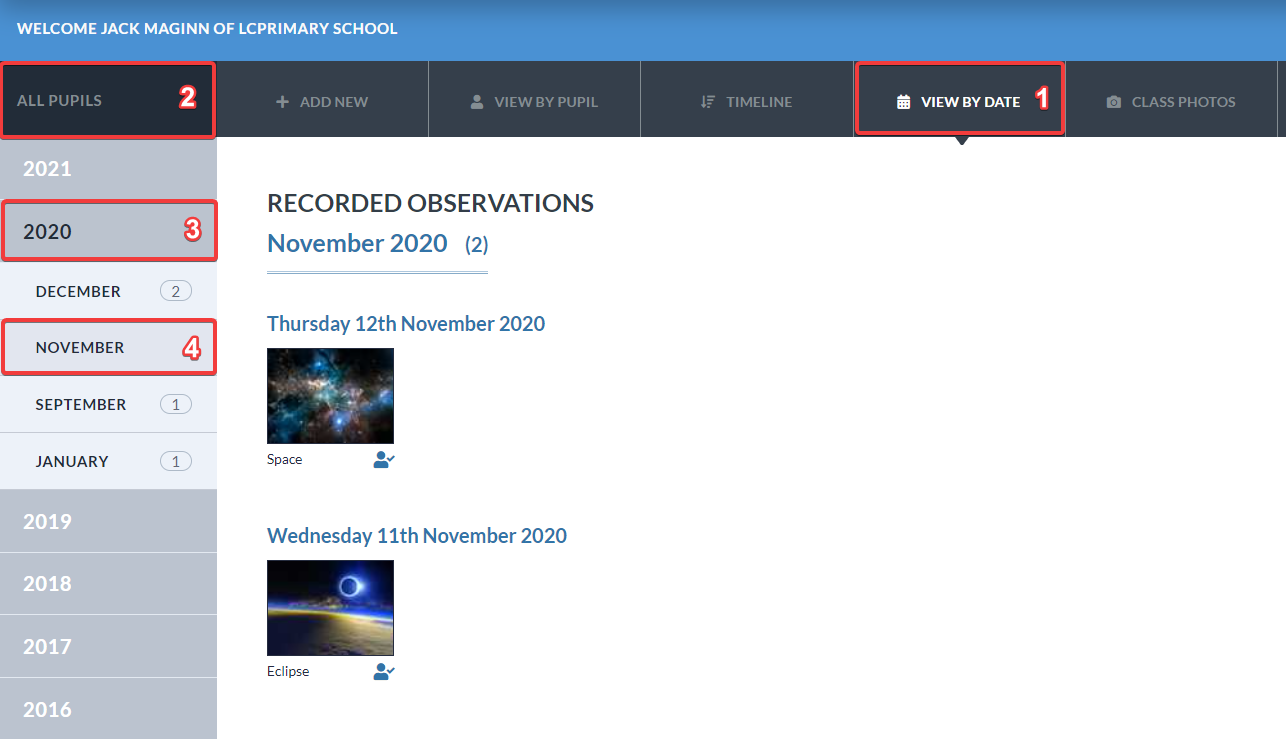Click the camera icon for Class Photos

(x=1114, y=102)
